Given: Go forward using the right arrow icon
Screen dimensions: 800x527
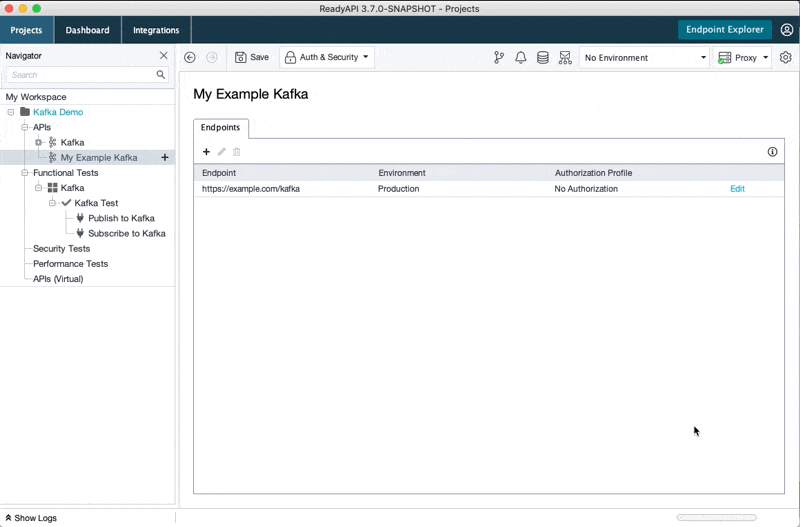Looking at the screenshot, I should click(x=212, y=58).
